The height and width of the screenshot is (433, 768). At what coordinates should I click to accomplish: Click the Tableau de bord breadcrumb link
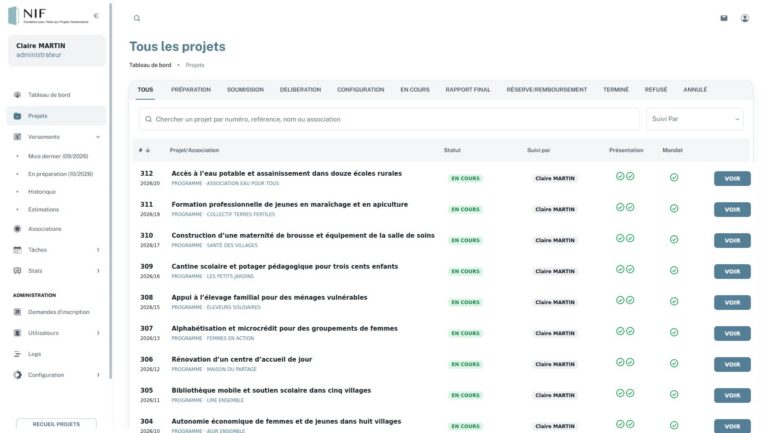150,65
